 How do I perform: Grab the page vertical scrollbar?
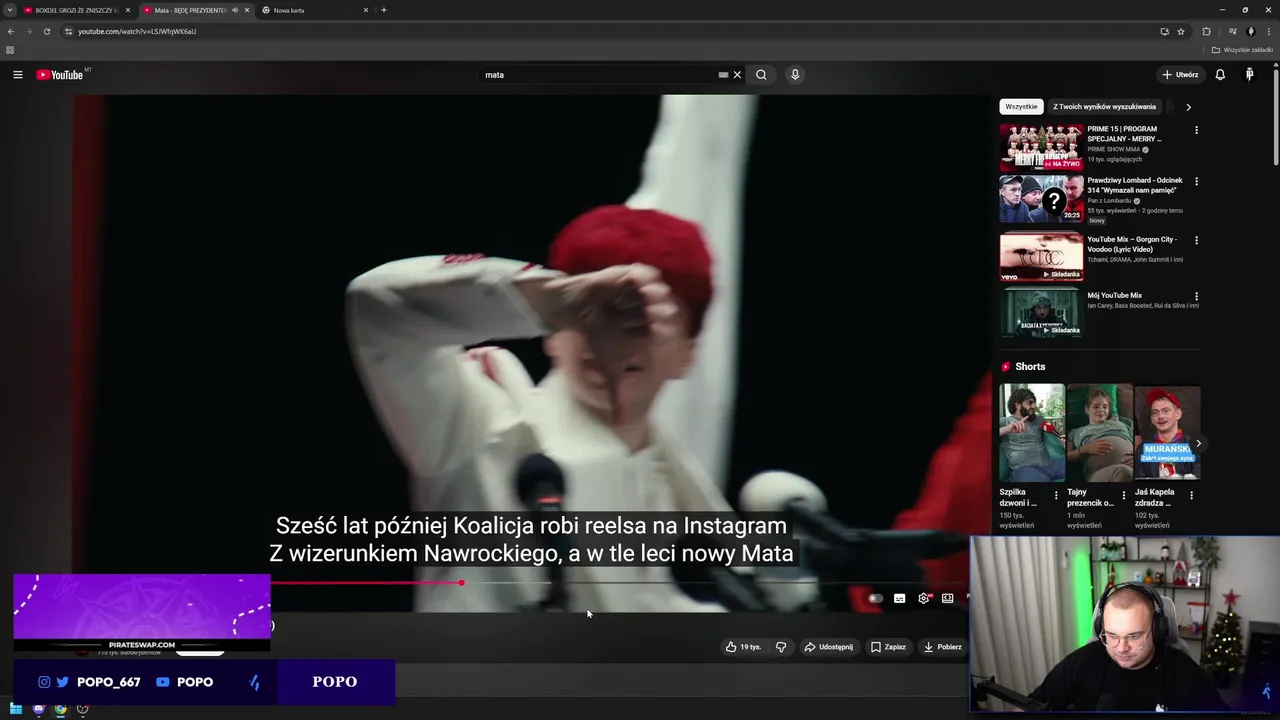coord(1276,115)
